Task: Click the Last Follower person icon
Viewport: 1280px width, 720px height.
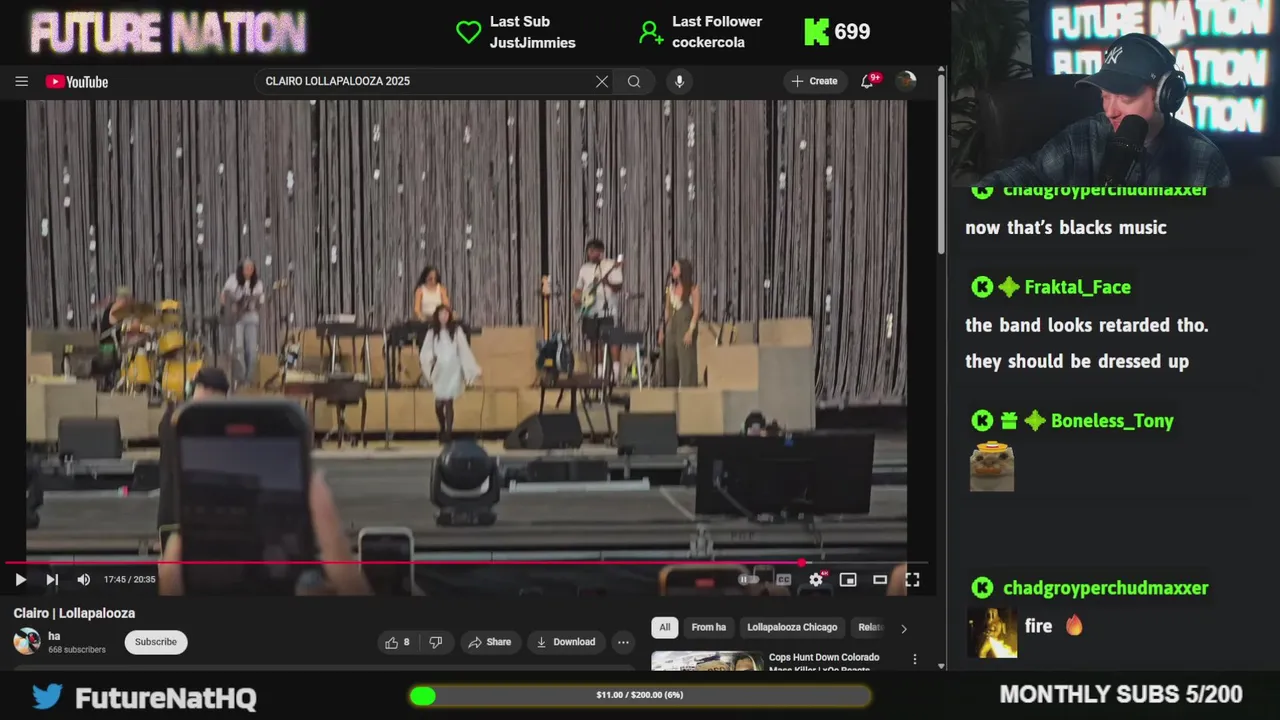Action: point(651,32)
